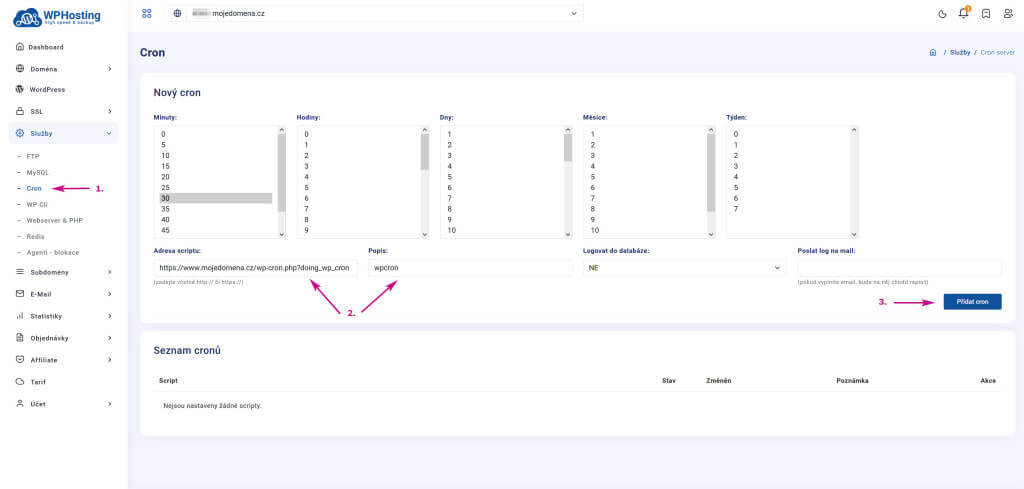The width and height of the screenshot is (1024, 489).
Task: Toggle dark mode moon icon
Action: [x=941, y=14]
